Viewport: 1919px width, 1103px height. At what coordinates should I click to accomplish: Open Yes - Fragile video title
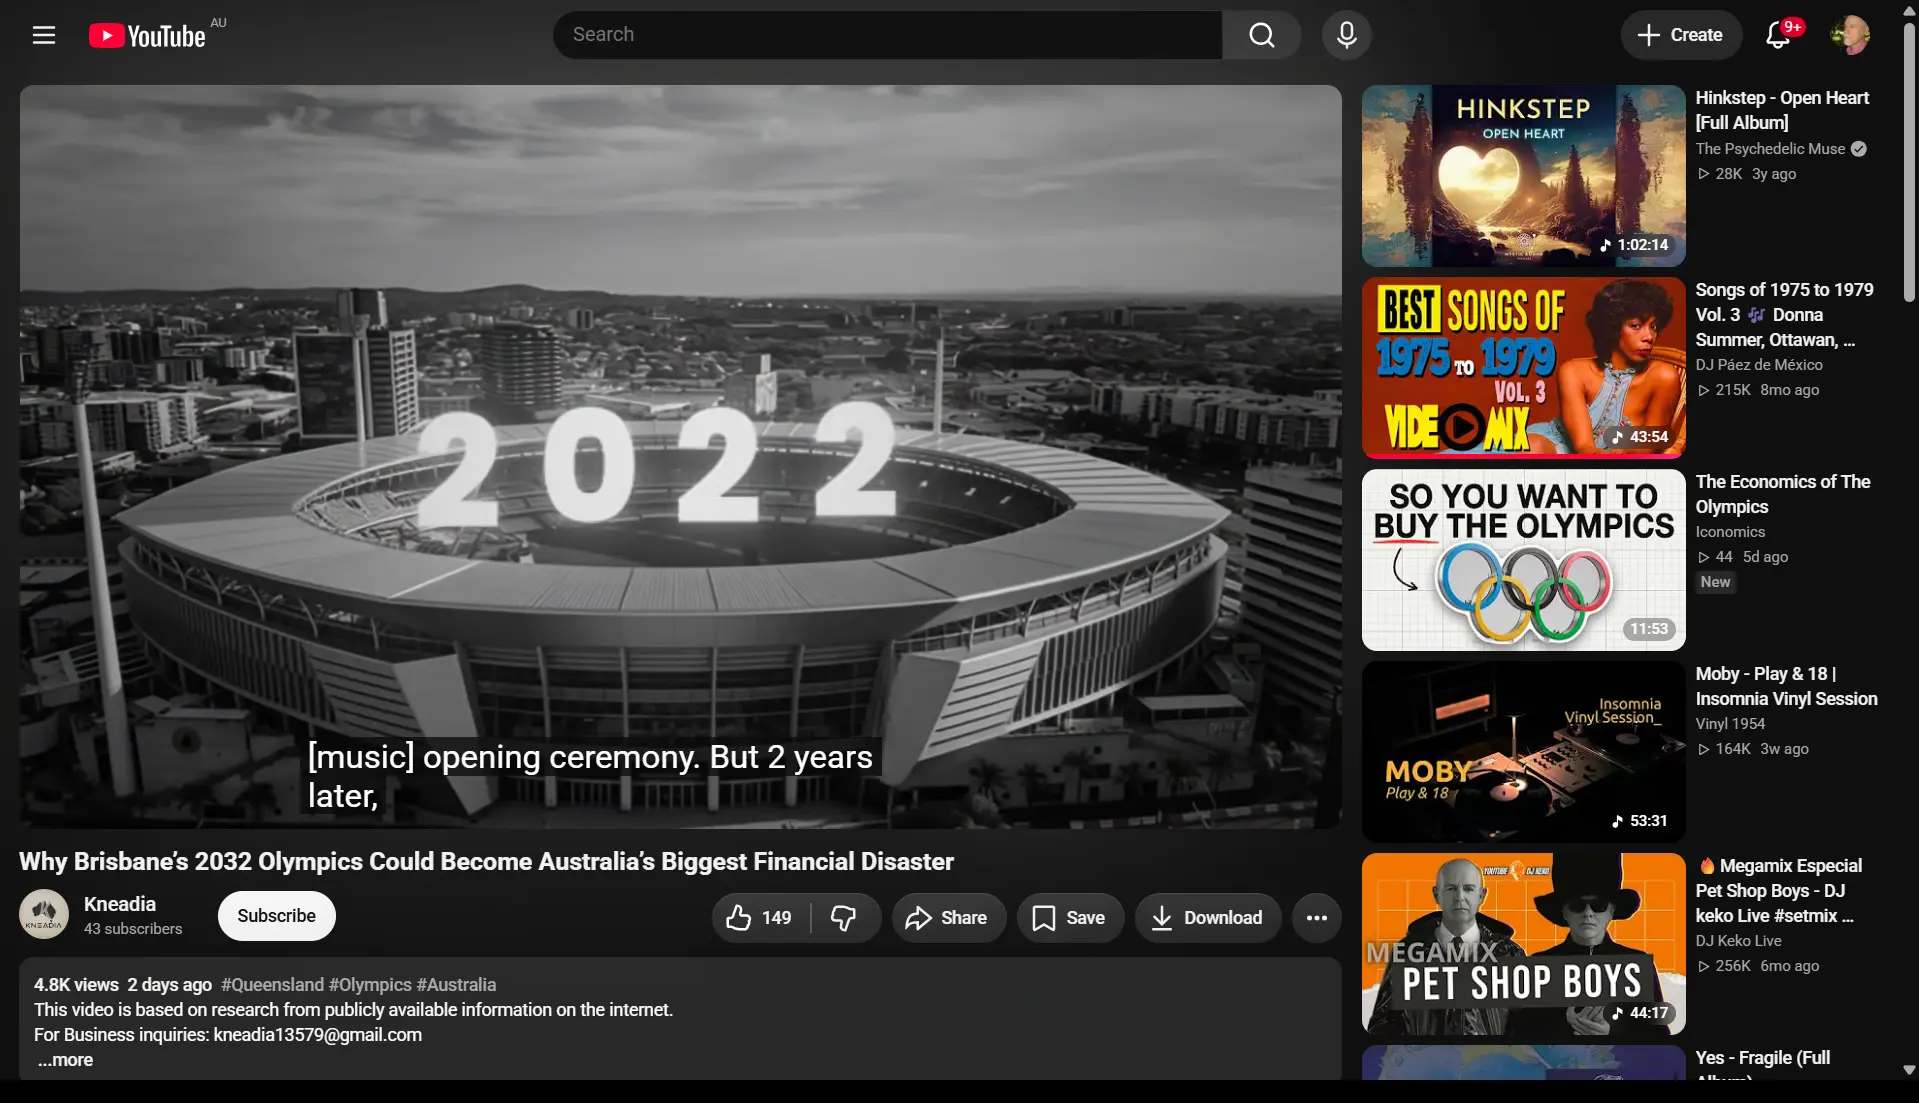tap(1762, 1062)
